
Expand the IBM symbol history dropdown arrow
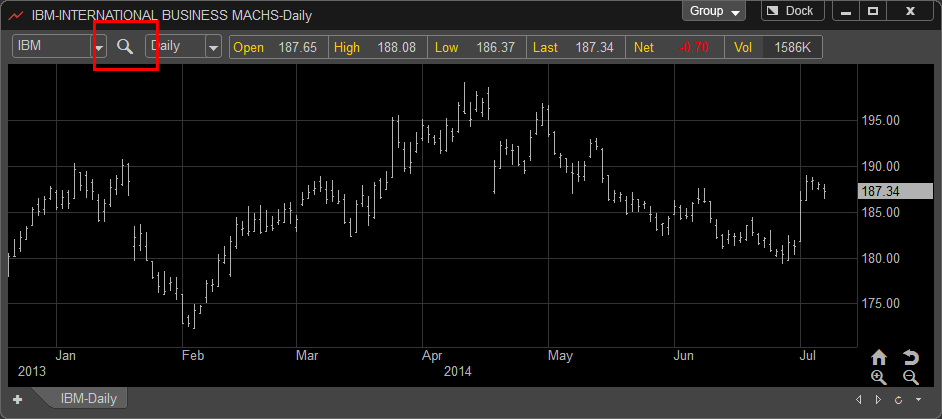tap(100, 47)
